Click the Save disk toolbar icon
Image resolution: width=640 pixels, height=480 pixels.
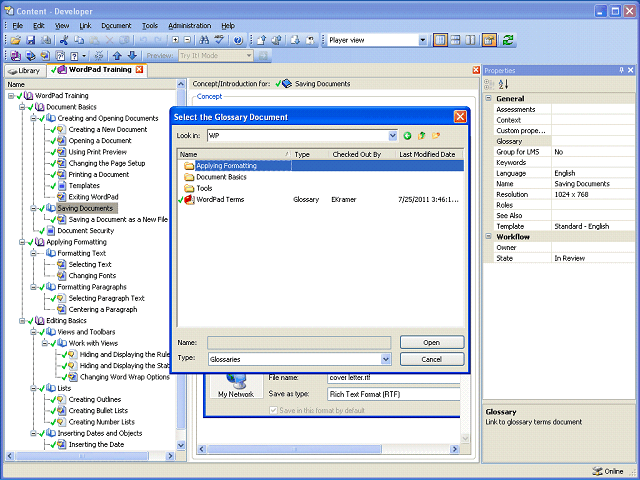[31, 40]
